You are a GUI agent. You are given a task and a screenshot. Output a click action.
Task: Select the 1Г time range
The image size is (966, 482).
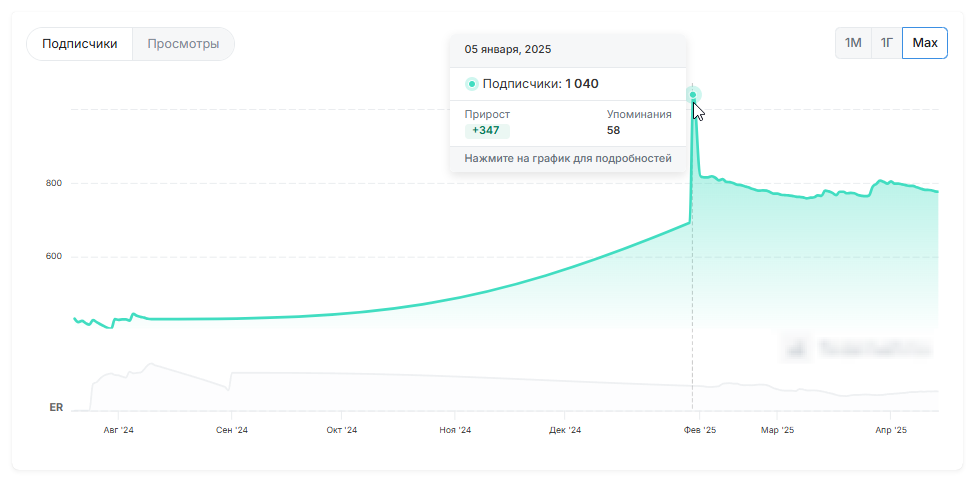point(886,43)
